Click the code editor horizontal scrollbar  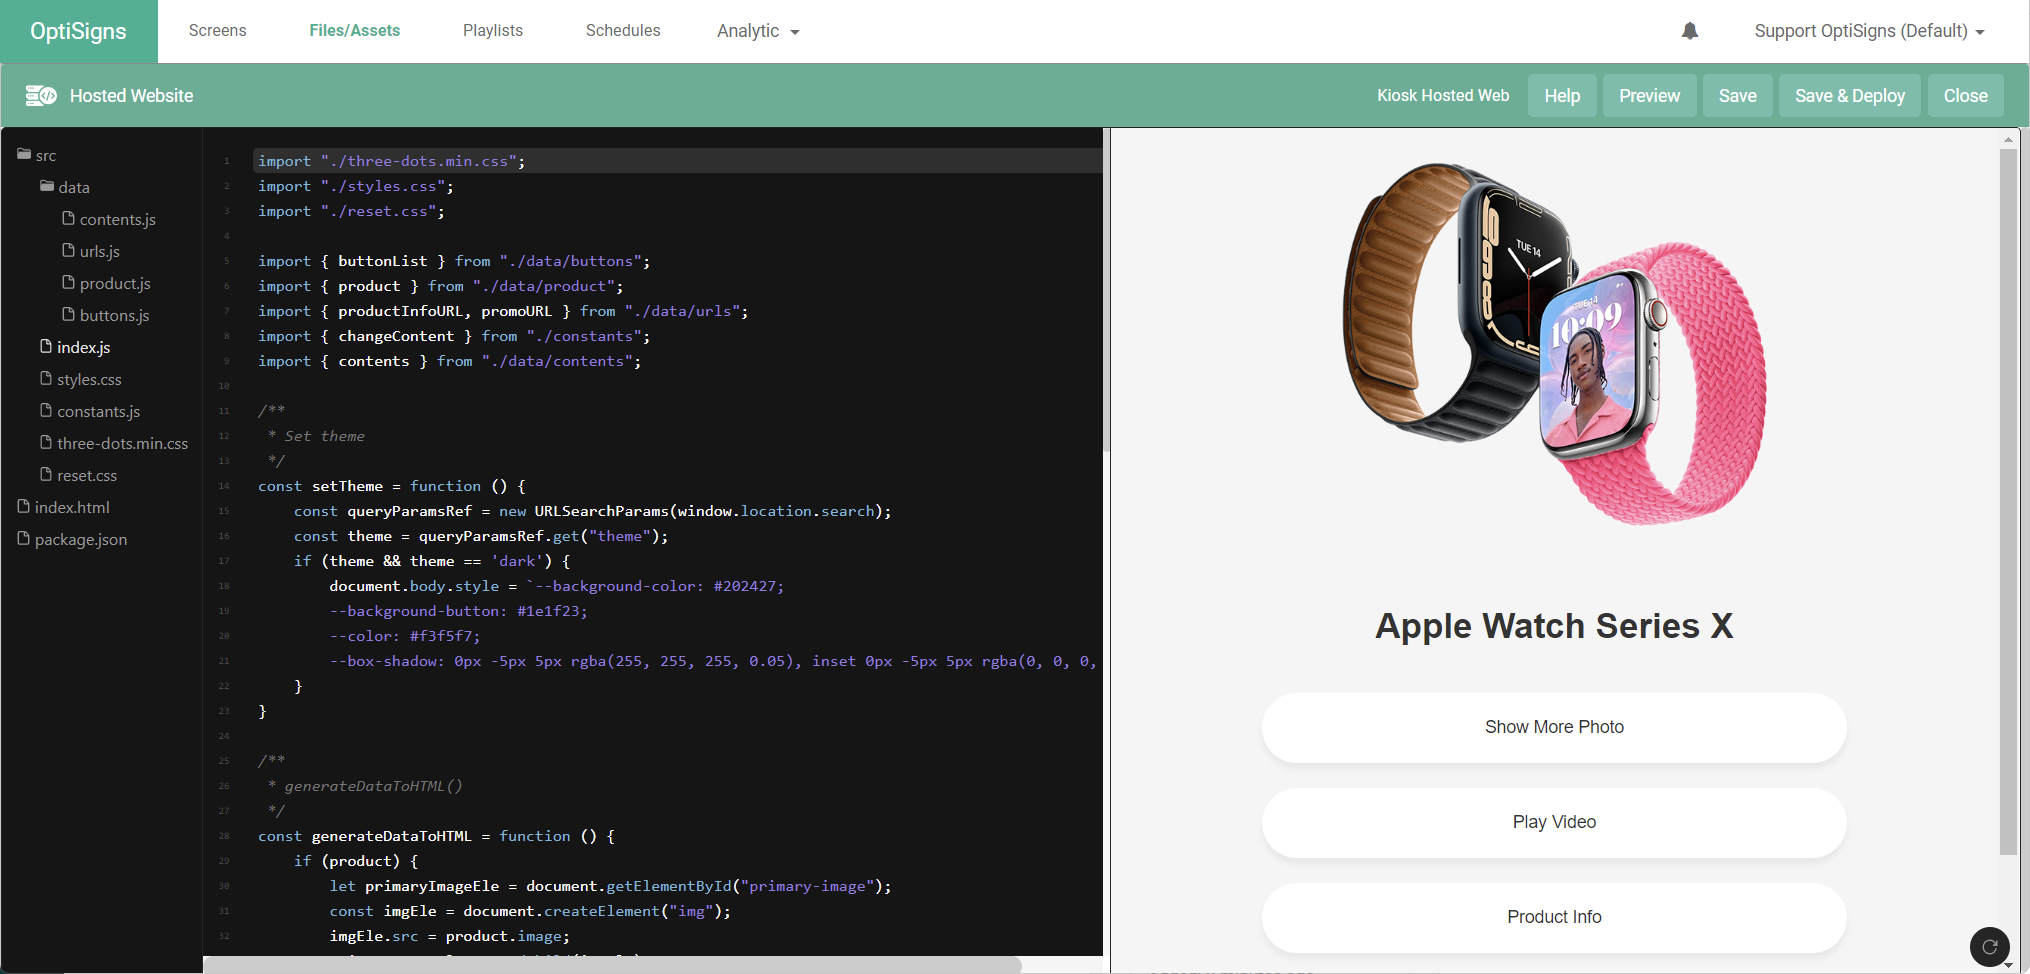(612, 965)
